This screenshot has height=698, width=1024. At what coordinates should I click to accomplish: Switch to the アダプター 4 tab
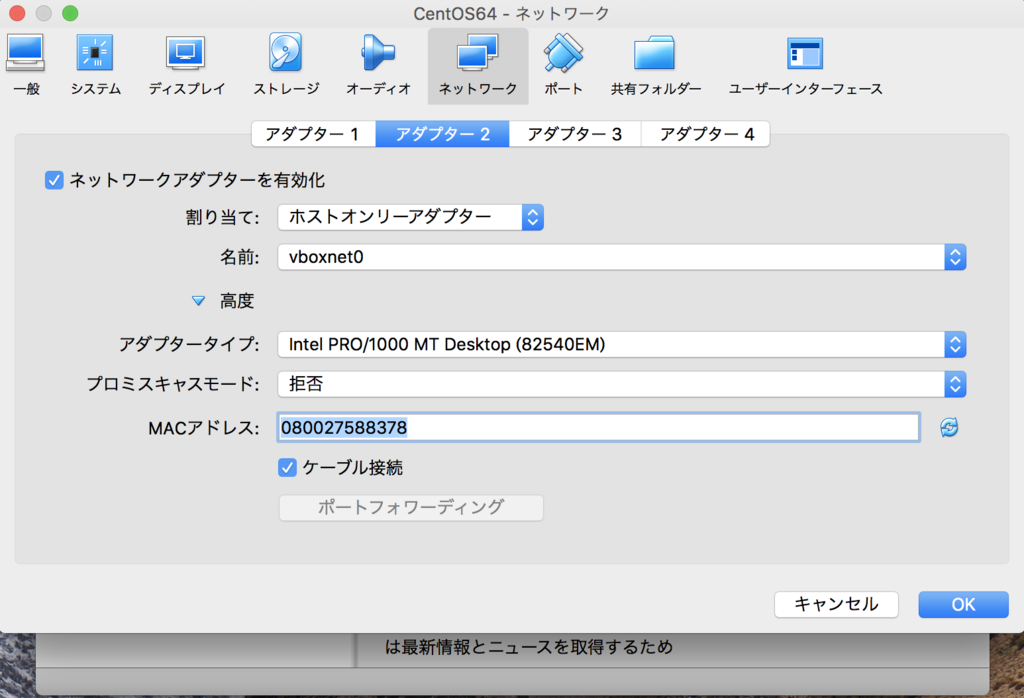click(705, 134)
